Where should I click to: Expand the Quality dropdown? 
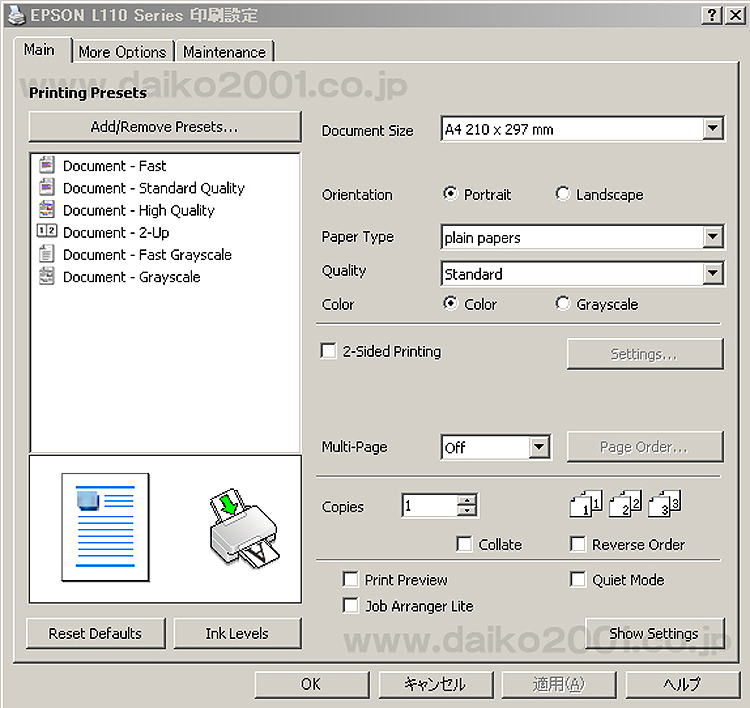coord(712,273)
